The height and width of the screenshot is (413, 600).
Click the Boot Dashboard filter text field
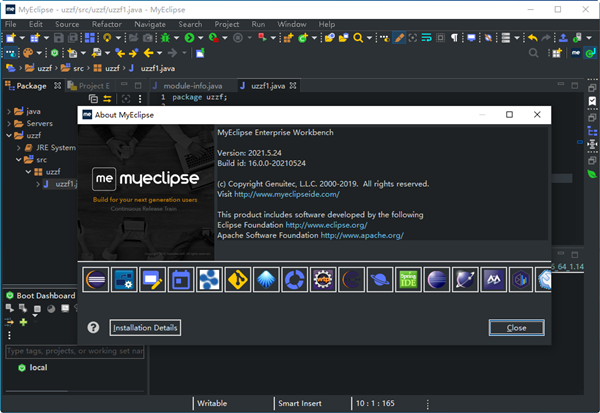(x=75, y=351)
